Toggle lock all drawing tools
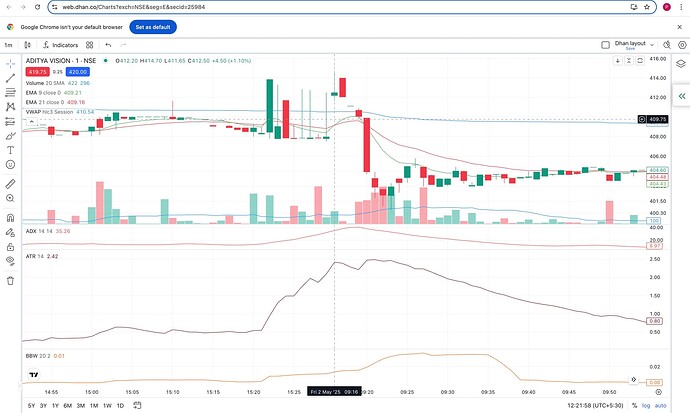Screen dimensions: 690x413 (x=11, y=247)
